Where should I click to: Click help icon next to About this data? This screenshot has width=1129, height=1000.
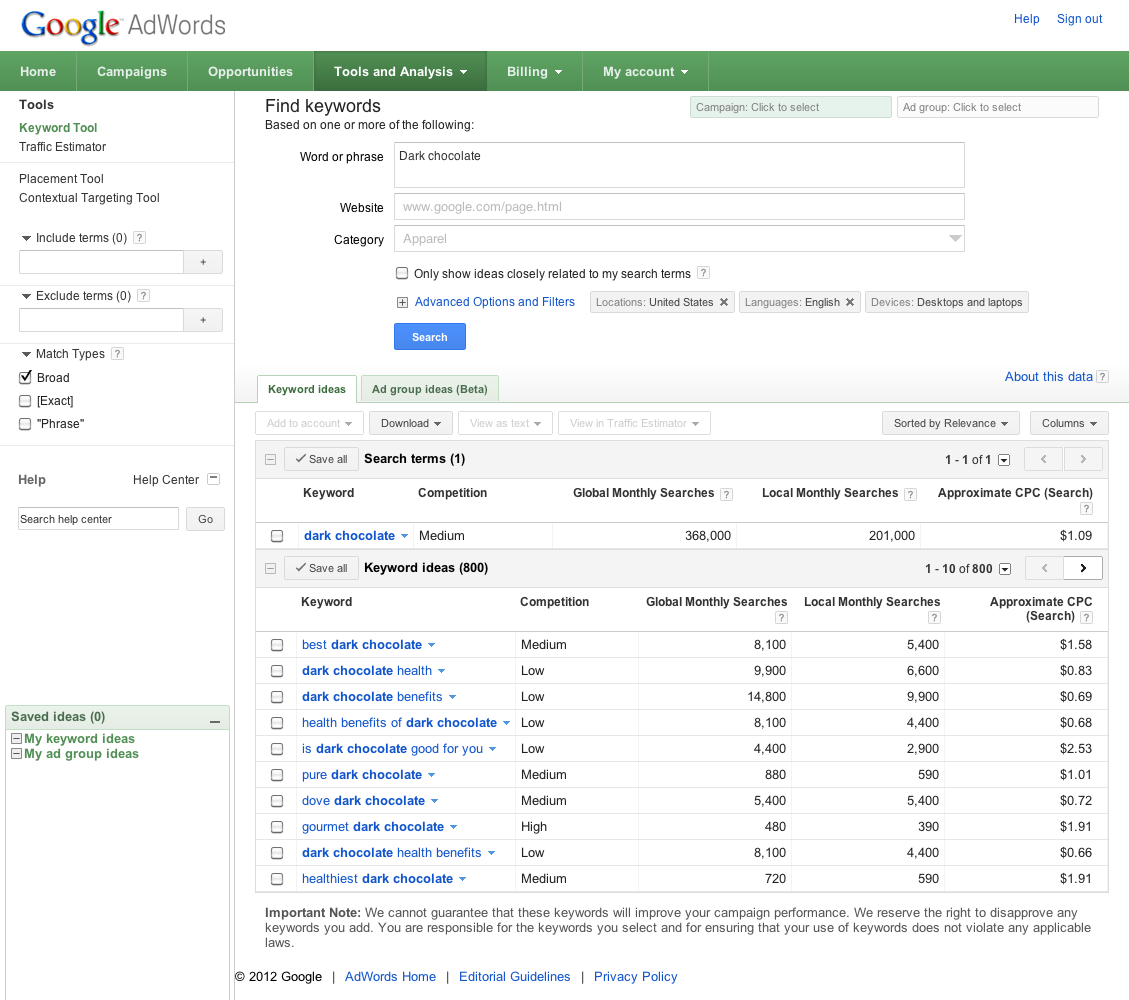click(x=1102, y=377)
